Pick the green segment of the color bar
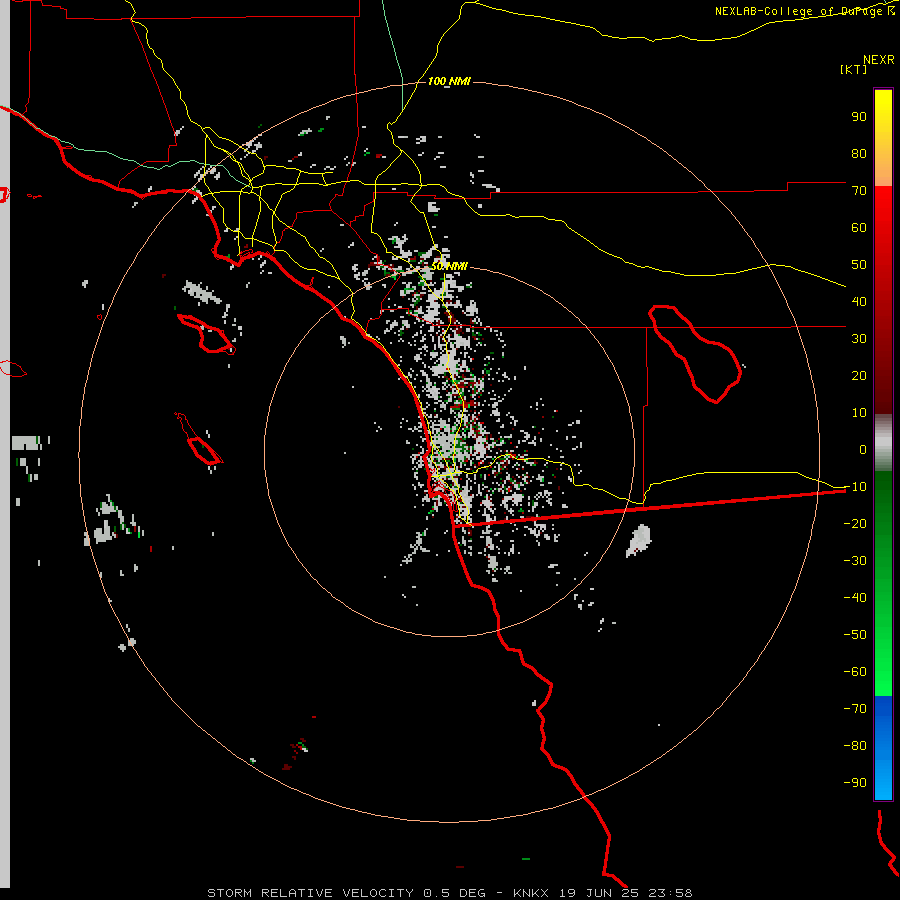Viewport: 900px width, 900px height. click(883, 584)
